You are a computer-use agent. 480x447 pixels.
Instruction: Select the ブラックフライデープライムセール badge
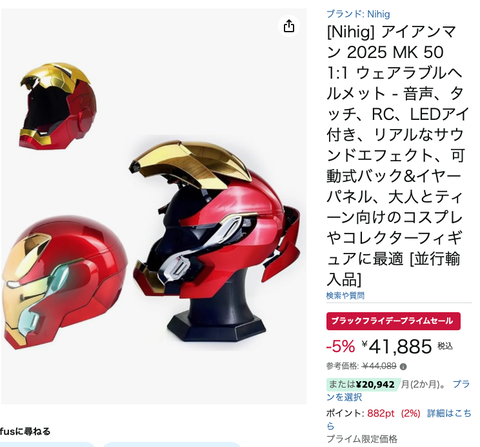point(393,321)
